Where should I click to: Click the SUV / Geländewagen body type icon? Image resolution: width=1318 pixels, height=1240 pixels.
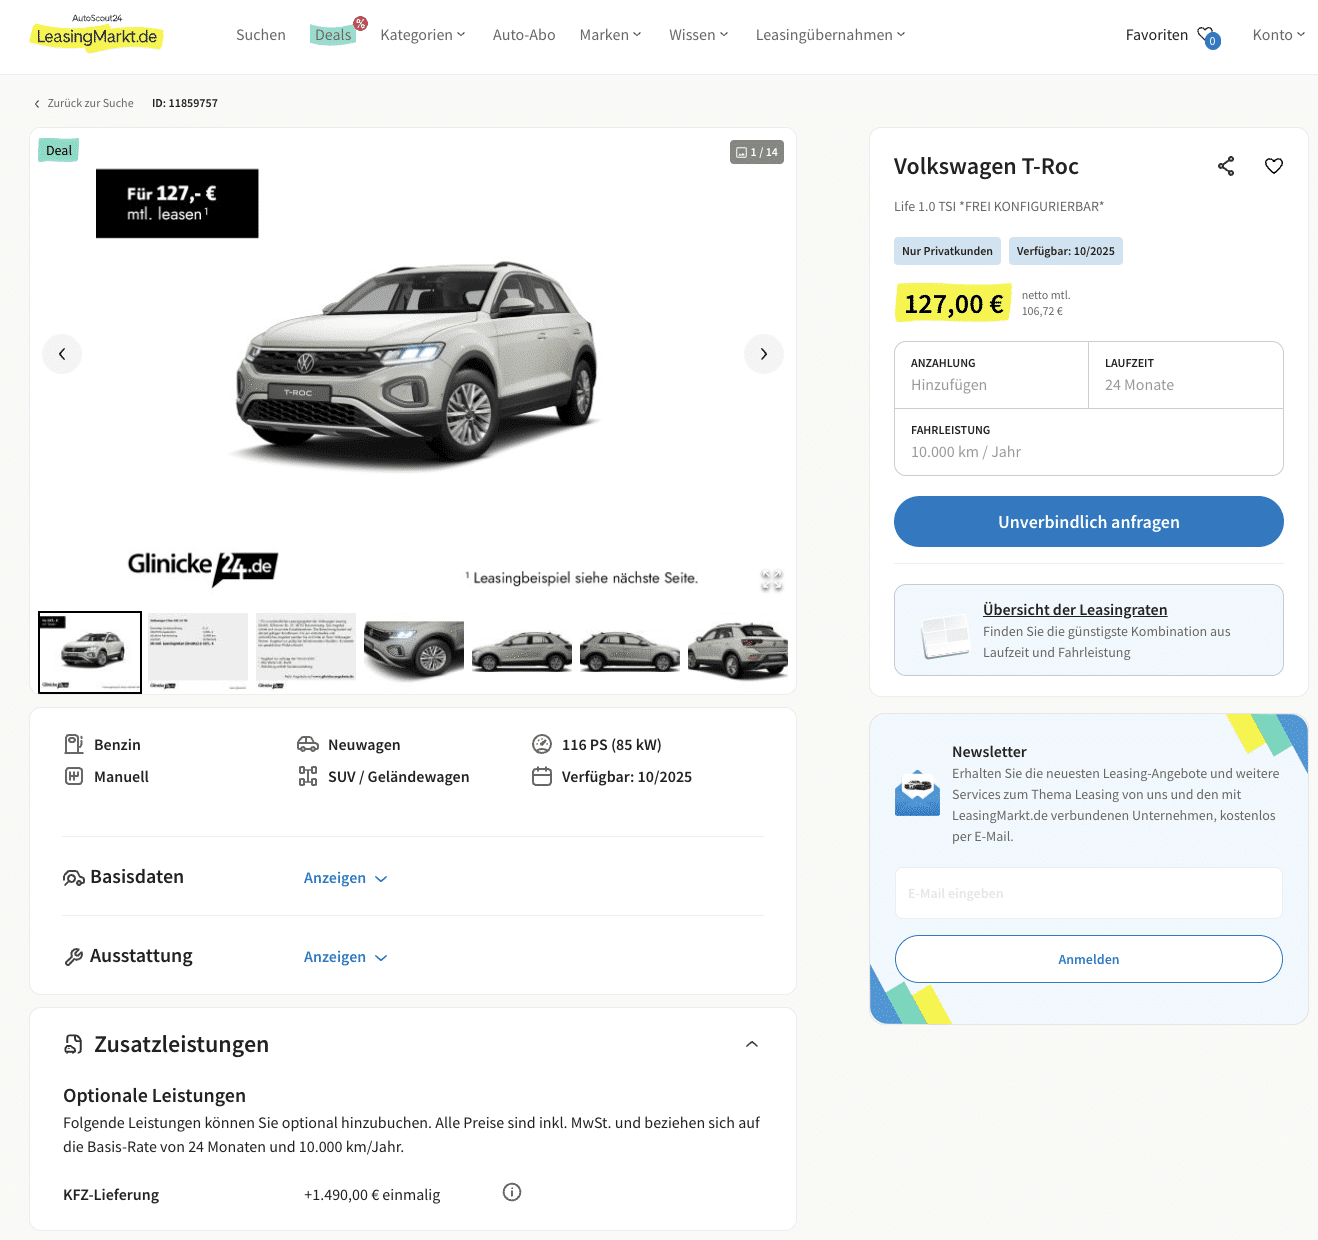308,776
